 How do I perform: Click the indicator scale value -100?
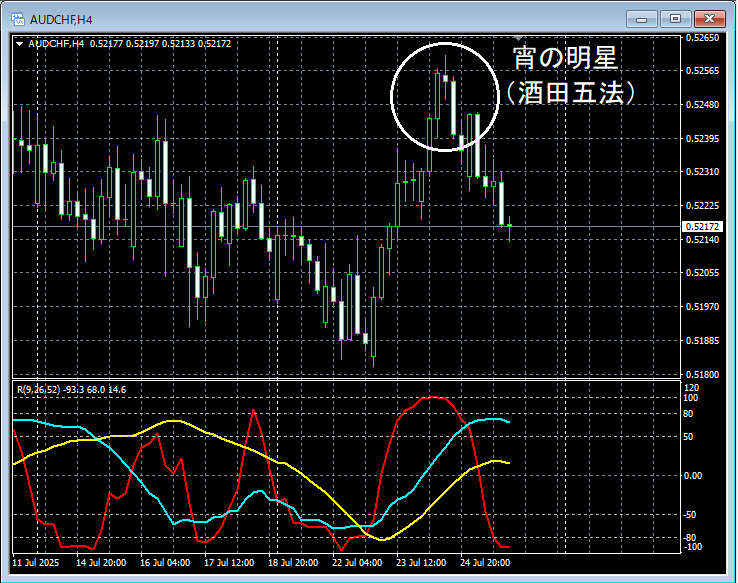click(x=692, y=547)
